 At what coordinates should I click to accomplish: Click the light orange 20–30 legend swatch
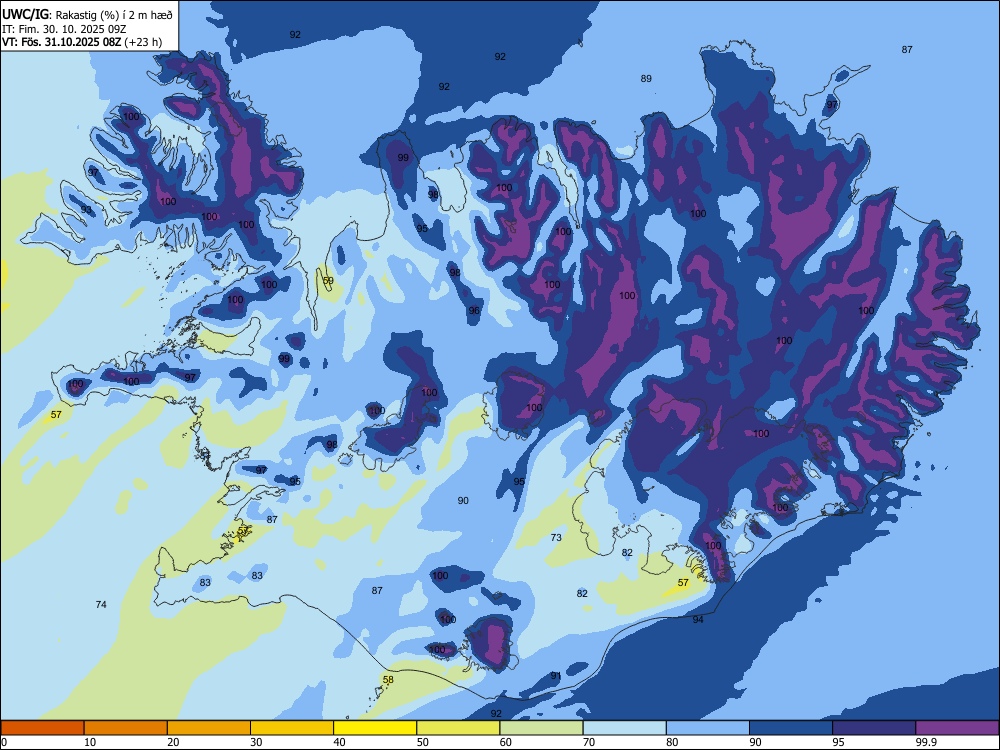pos(209,728)
